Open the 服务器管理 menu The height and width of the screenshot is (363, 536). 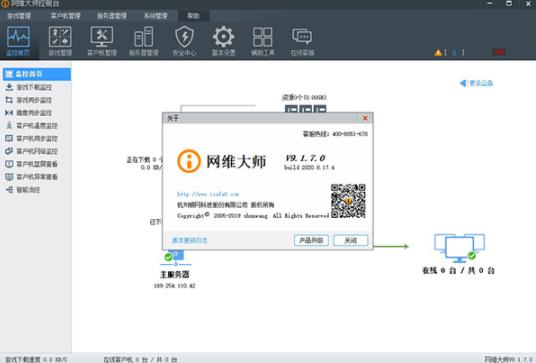tap(112, 16)
